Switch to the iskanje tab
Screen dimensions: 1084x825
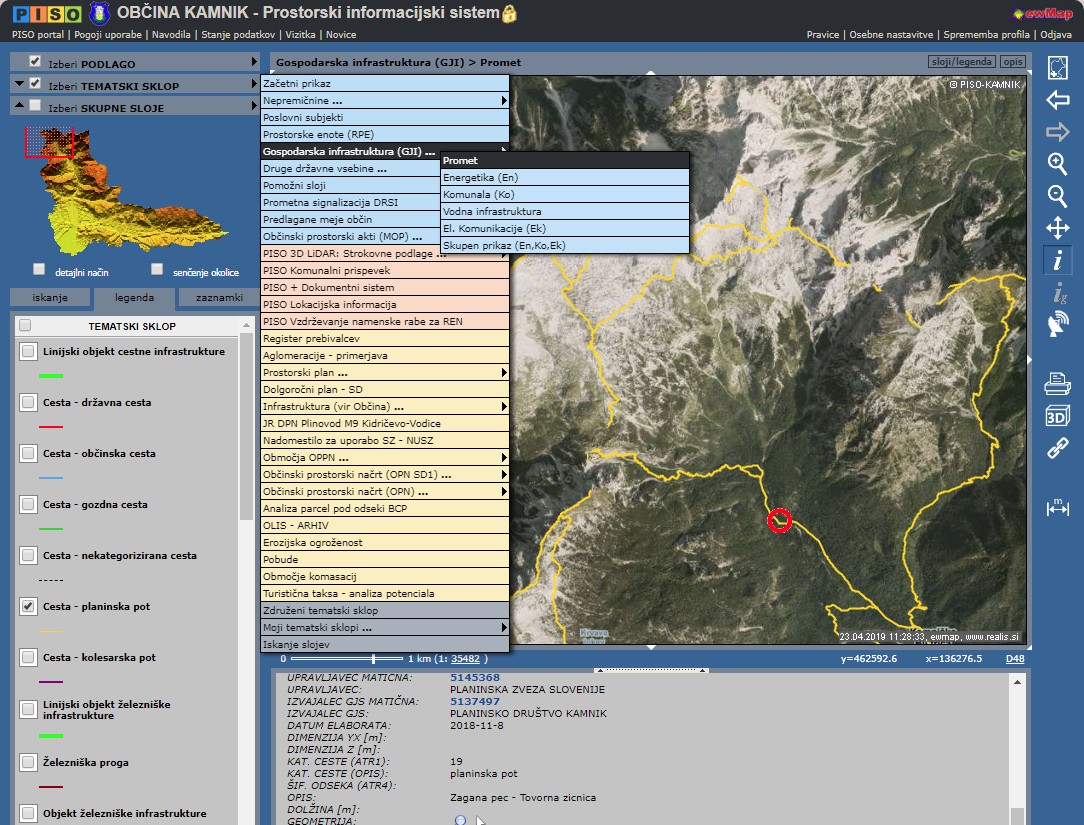click(x=50, y=298)
